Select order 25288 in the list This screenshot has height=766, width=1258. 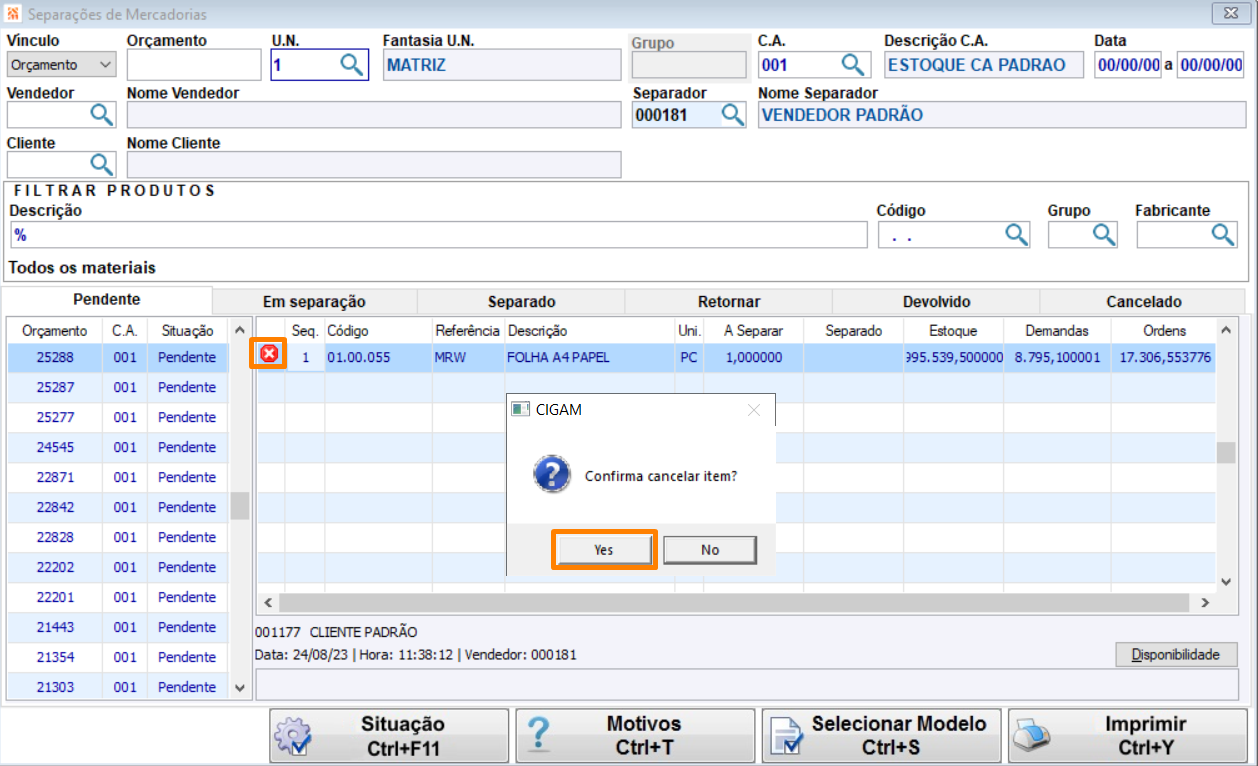point(118,357)
